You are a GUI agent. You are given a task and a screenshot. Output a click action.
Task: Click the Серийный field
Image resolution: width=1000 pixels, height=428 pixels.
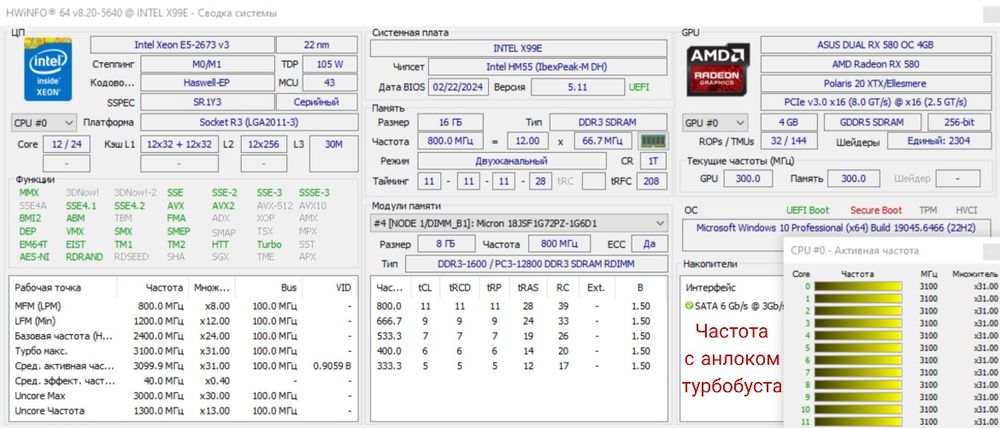(x=317, y=102)
